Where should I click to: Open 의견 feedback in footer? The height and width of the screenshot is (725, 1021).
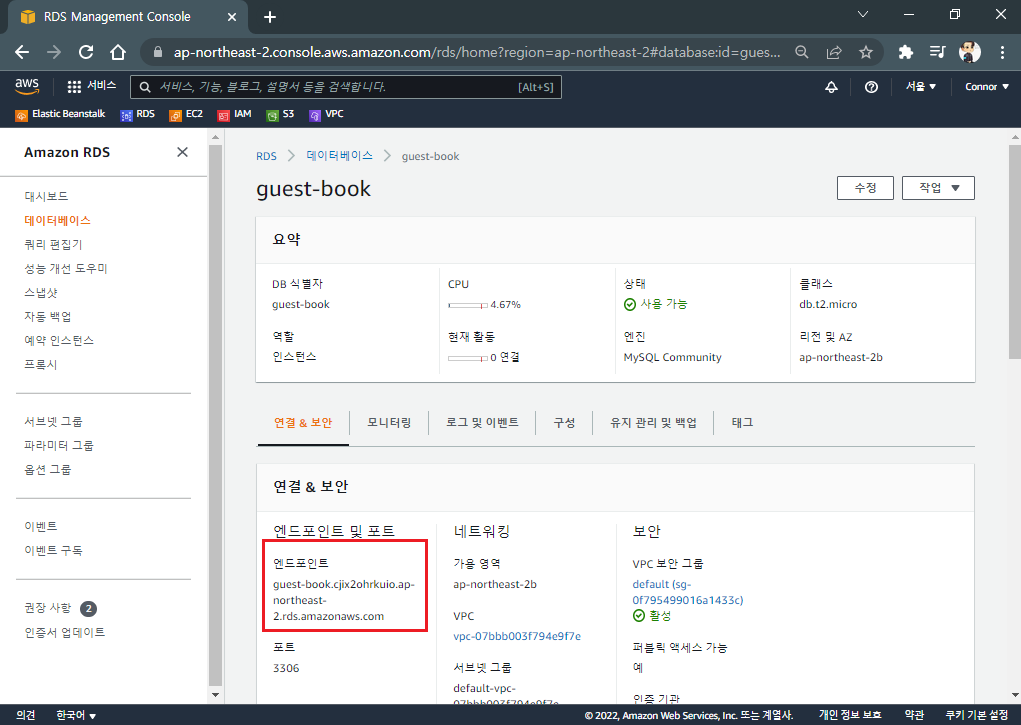point(25,715)
